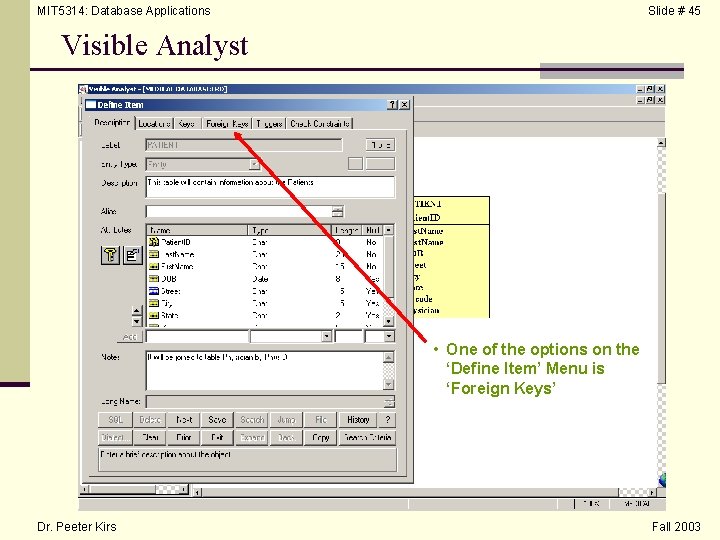
Task: Click the State attribute row icon
Action: click(154, 315)
